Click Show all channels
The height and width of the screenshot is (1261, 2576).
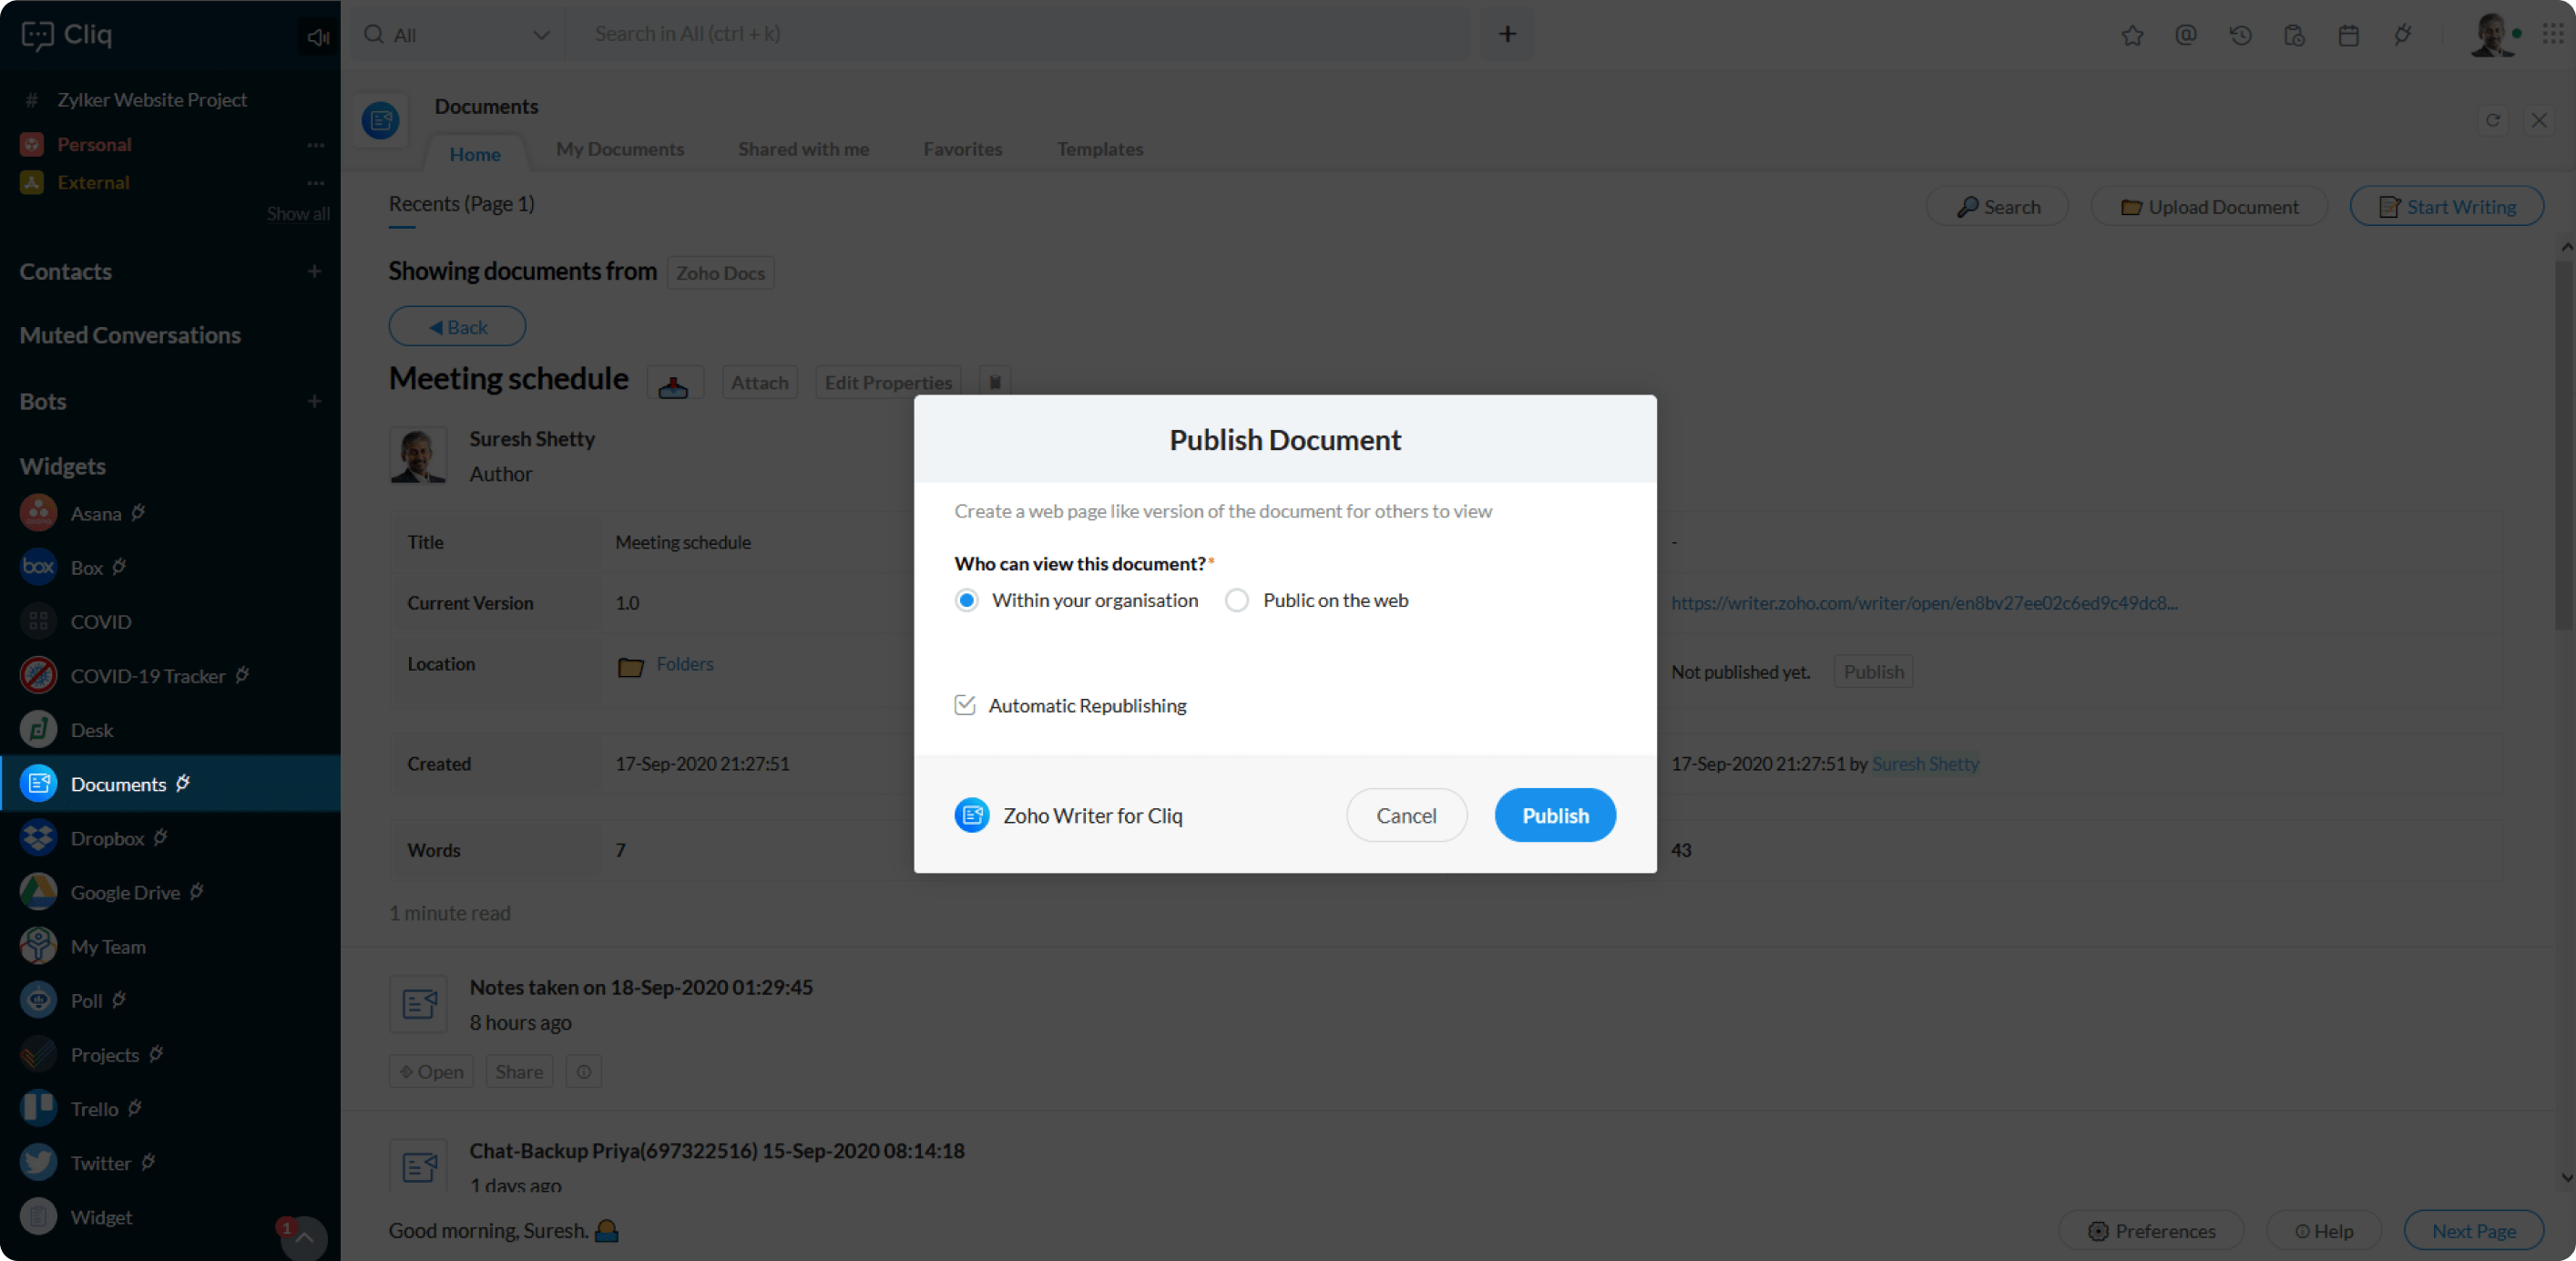[298, 214]
